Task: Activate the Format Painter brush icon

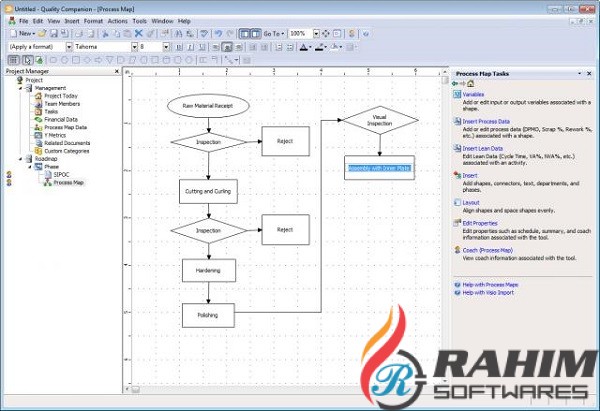Action: click(150, 34)
